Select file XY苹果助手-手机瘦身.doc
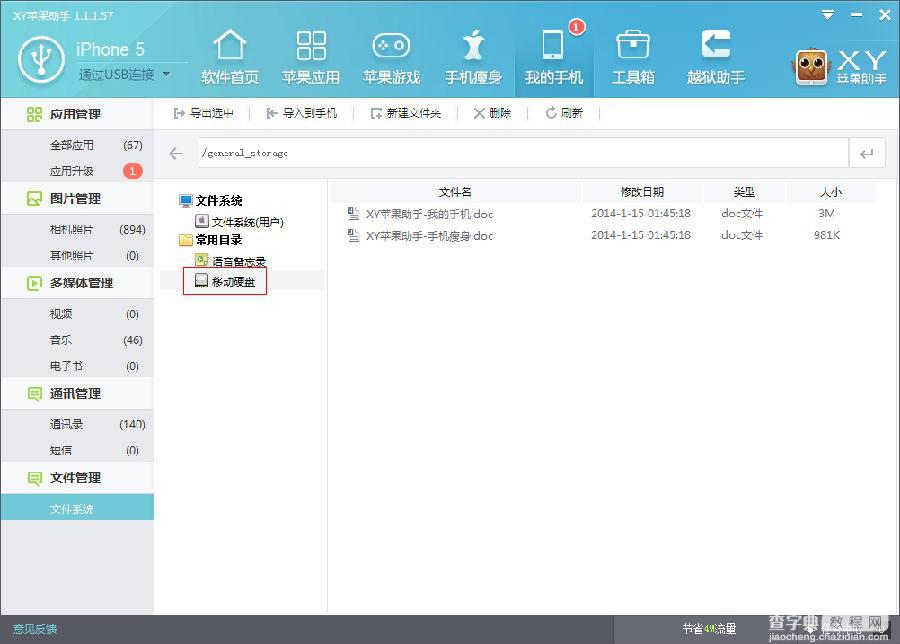 pyautogui.click(x=429, y=235)
